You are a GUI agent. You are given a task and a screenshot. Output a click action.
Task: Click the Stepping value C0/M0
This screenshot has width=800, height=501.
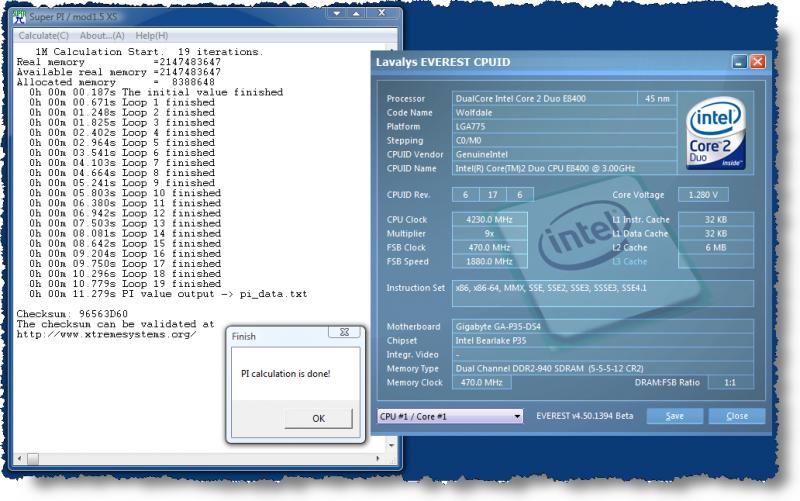564,140
